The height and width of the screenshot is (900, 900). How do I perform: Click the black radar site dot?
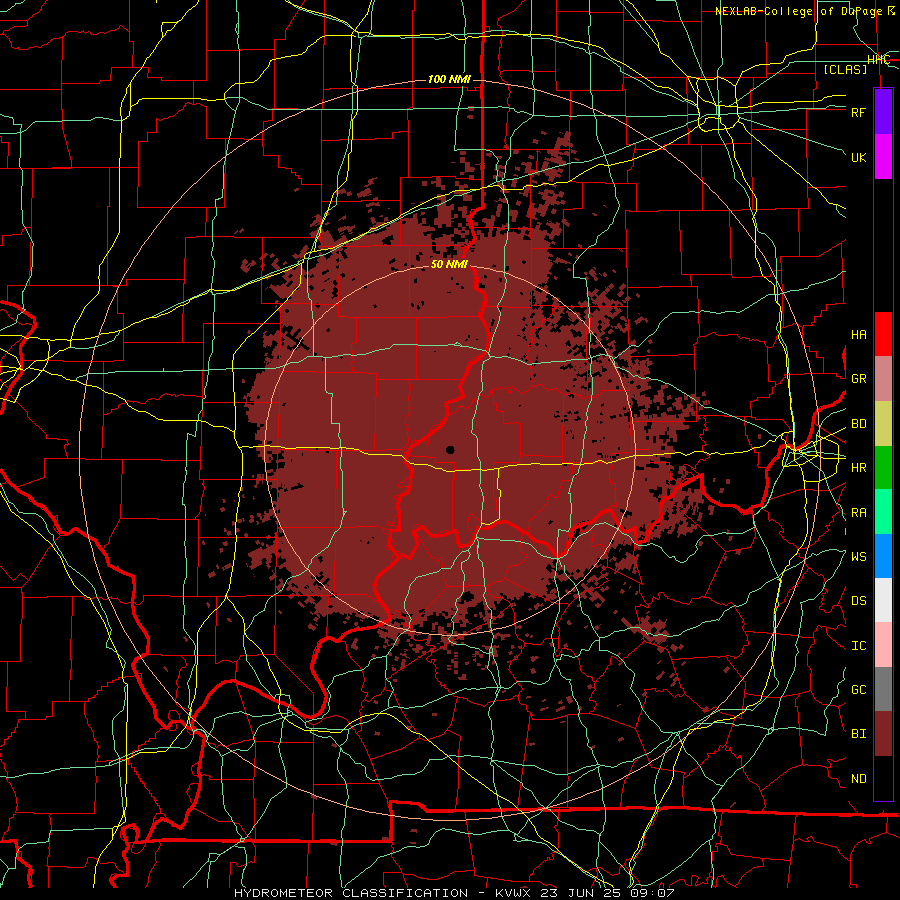(x=450, y=450)
